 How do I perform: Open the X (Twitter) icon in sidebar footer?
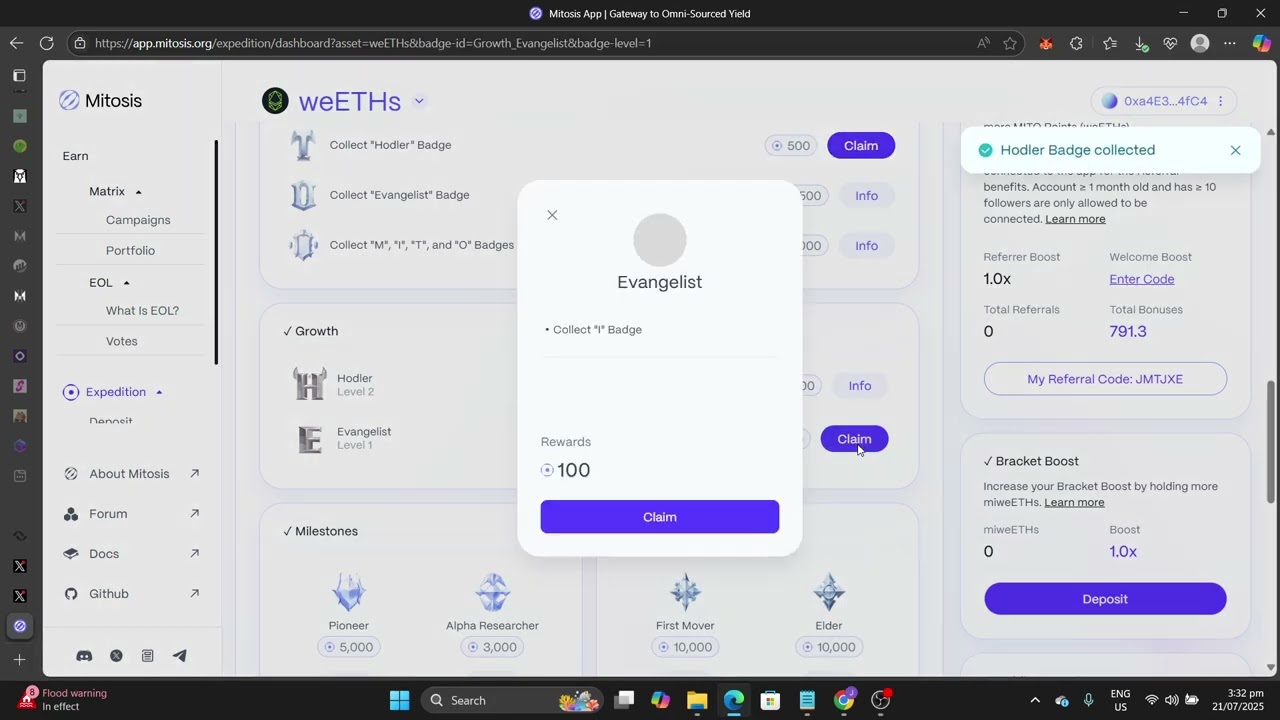116,656
